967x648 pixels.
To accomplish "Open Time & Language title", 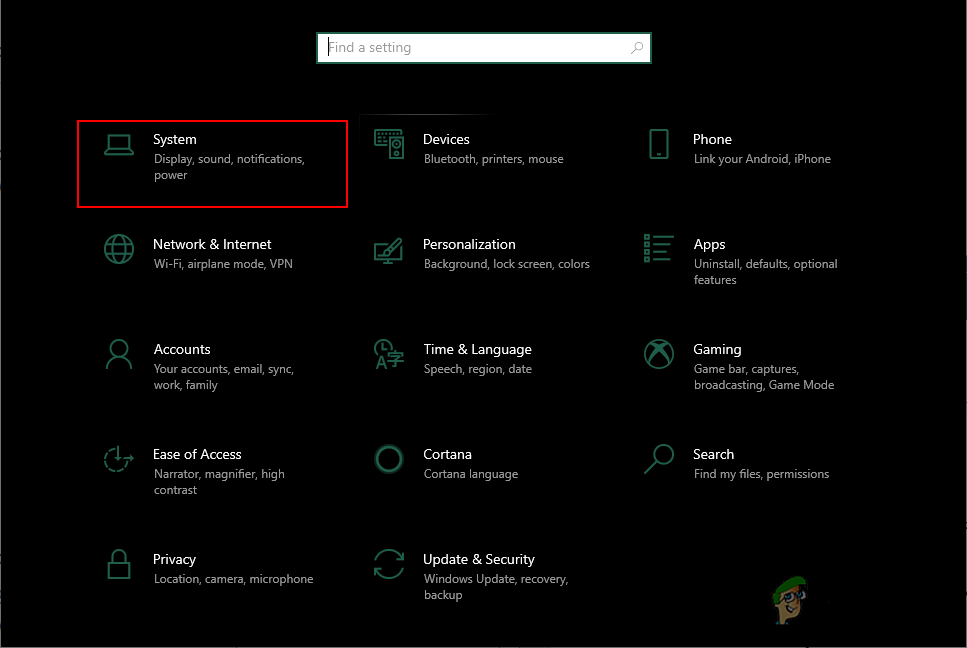I will tap(477, 350).
